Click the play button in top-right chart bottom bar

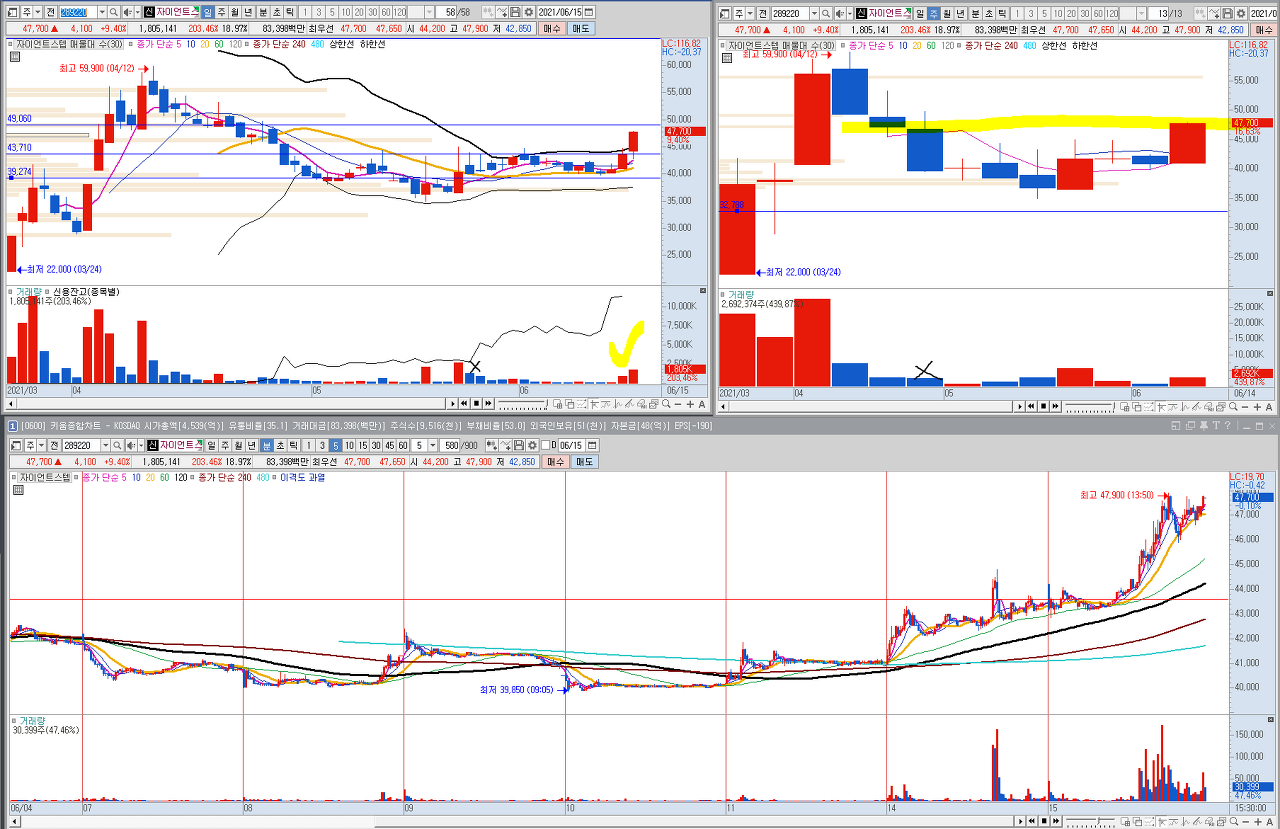[x=1019, y=406]
